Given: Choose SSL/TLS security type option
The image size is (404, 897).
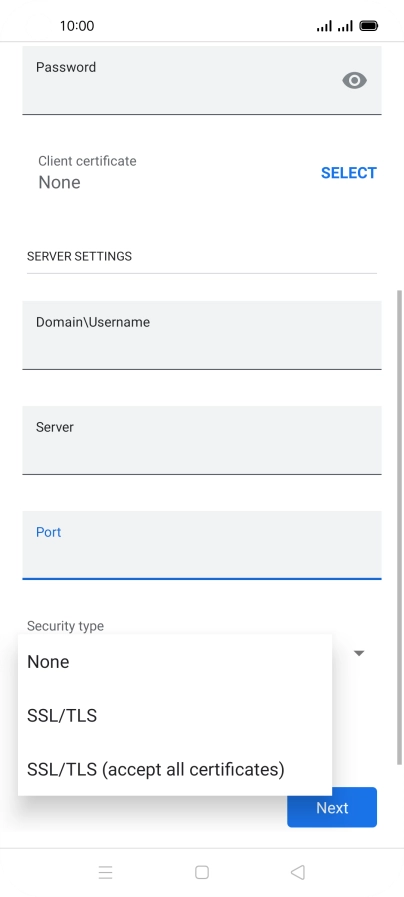Looking at the screenshot, I should tap(175, 716).
